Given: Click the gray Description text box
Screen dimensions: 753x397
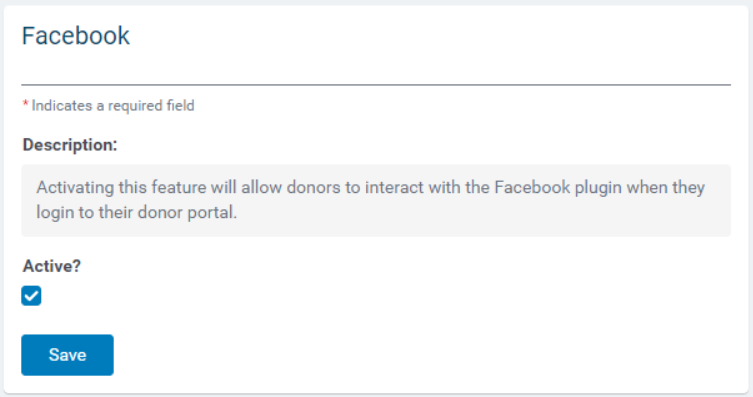Looking at the screenshot, I should 376,200.
